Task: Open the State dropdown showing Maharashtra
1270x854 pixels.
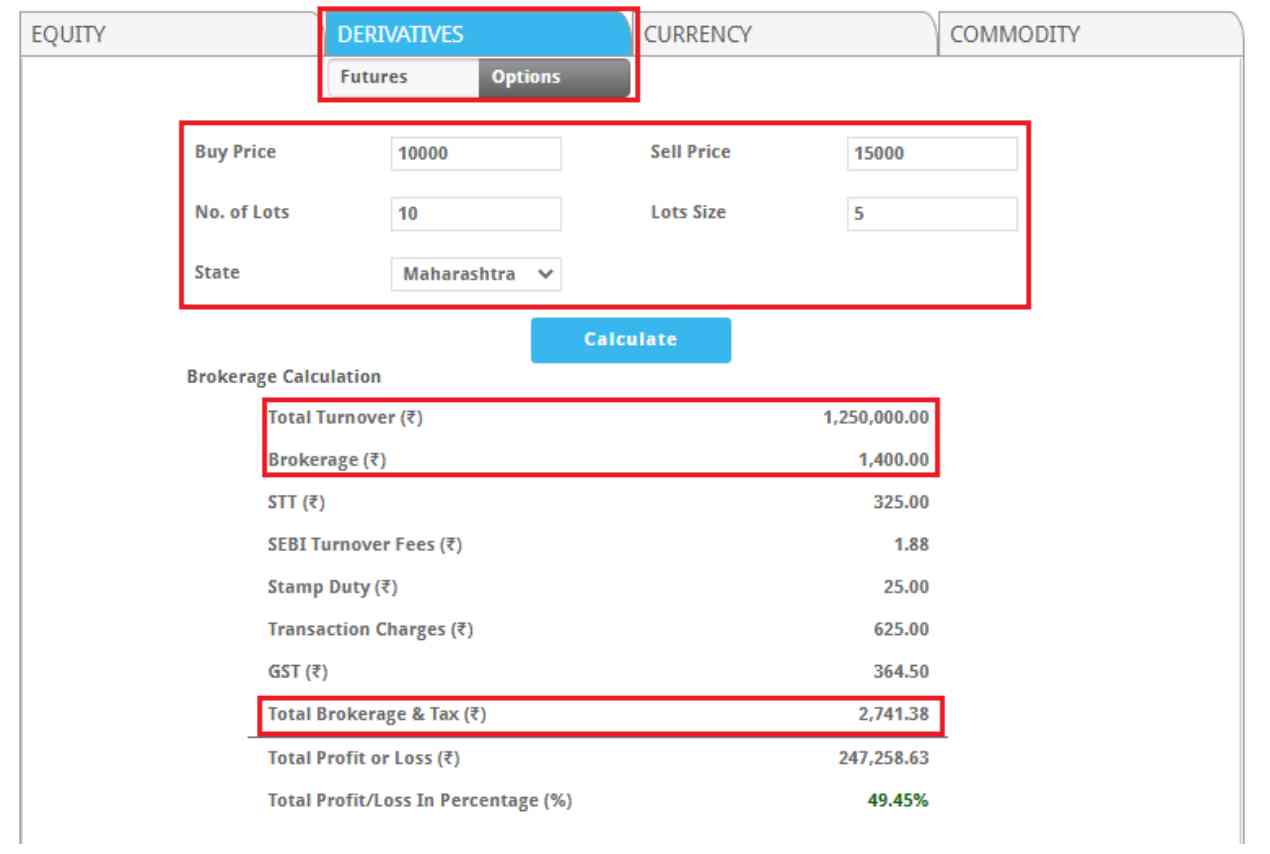Action: (x=476, y=273)
